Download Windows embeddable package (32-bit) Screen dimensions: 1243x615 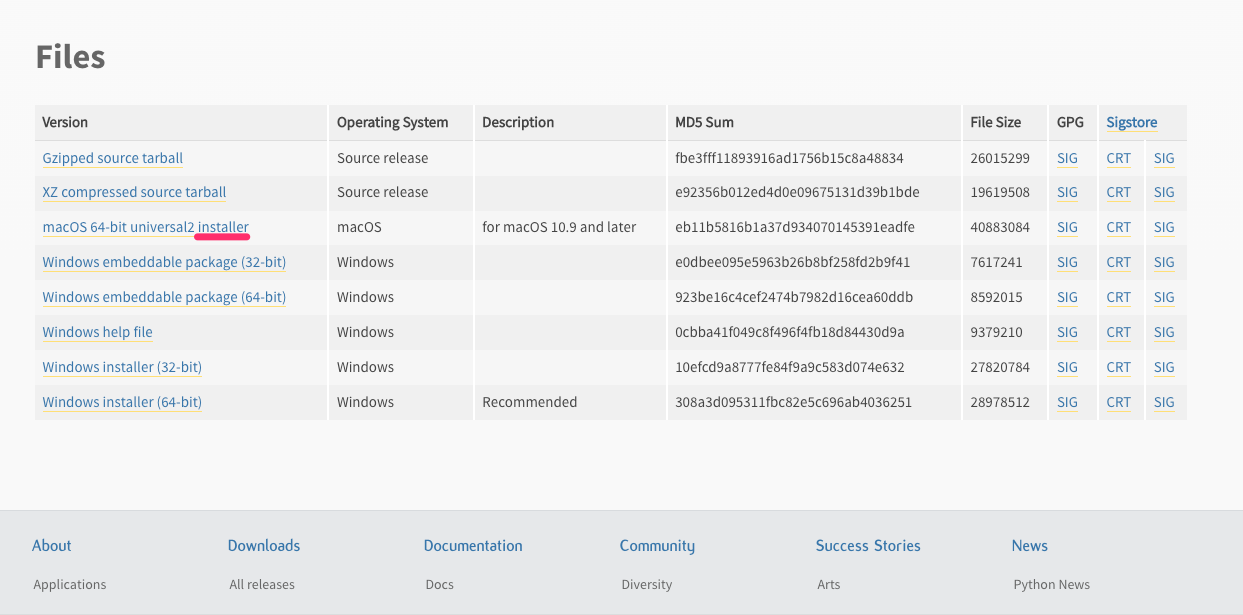tap(164, 262)
